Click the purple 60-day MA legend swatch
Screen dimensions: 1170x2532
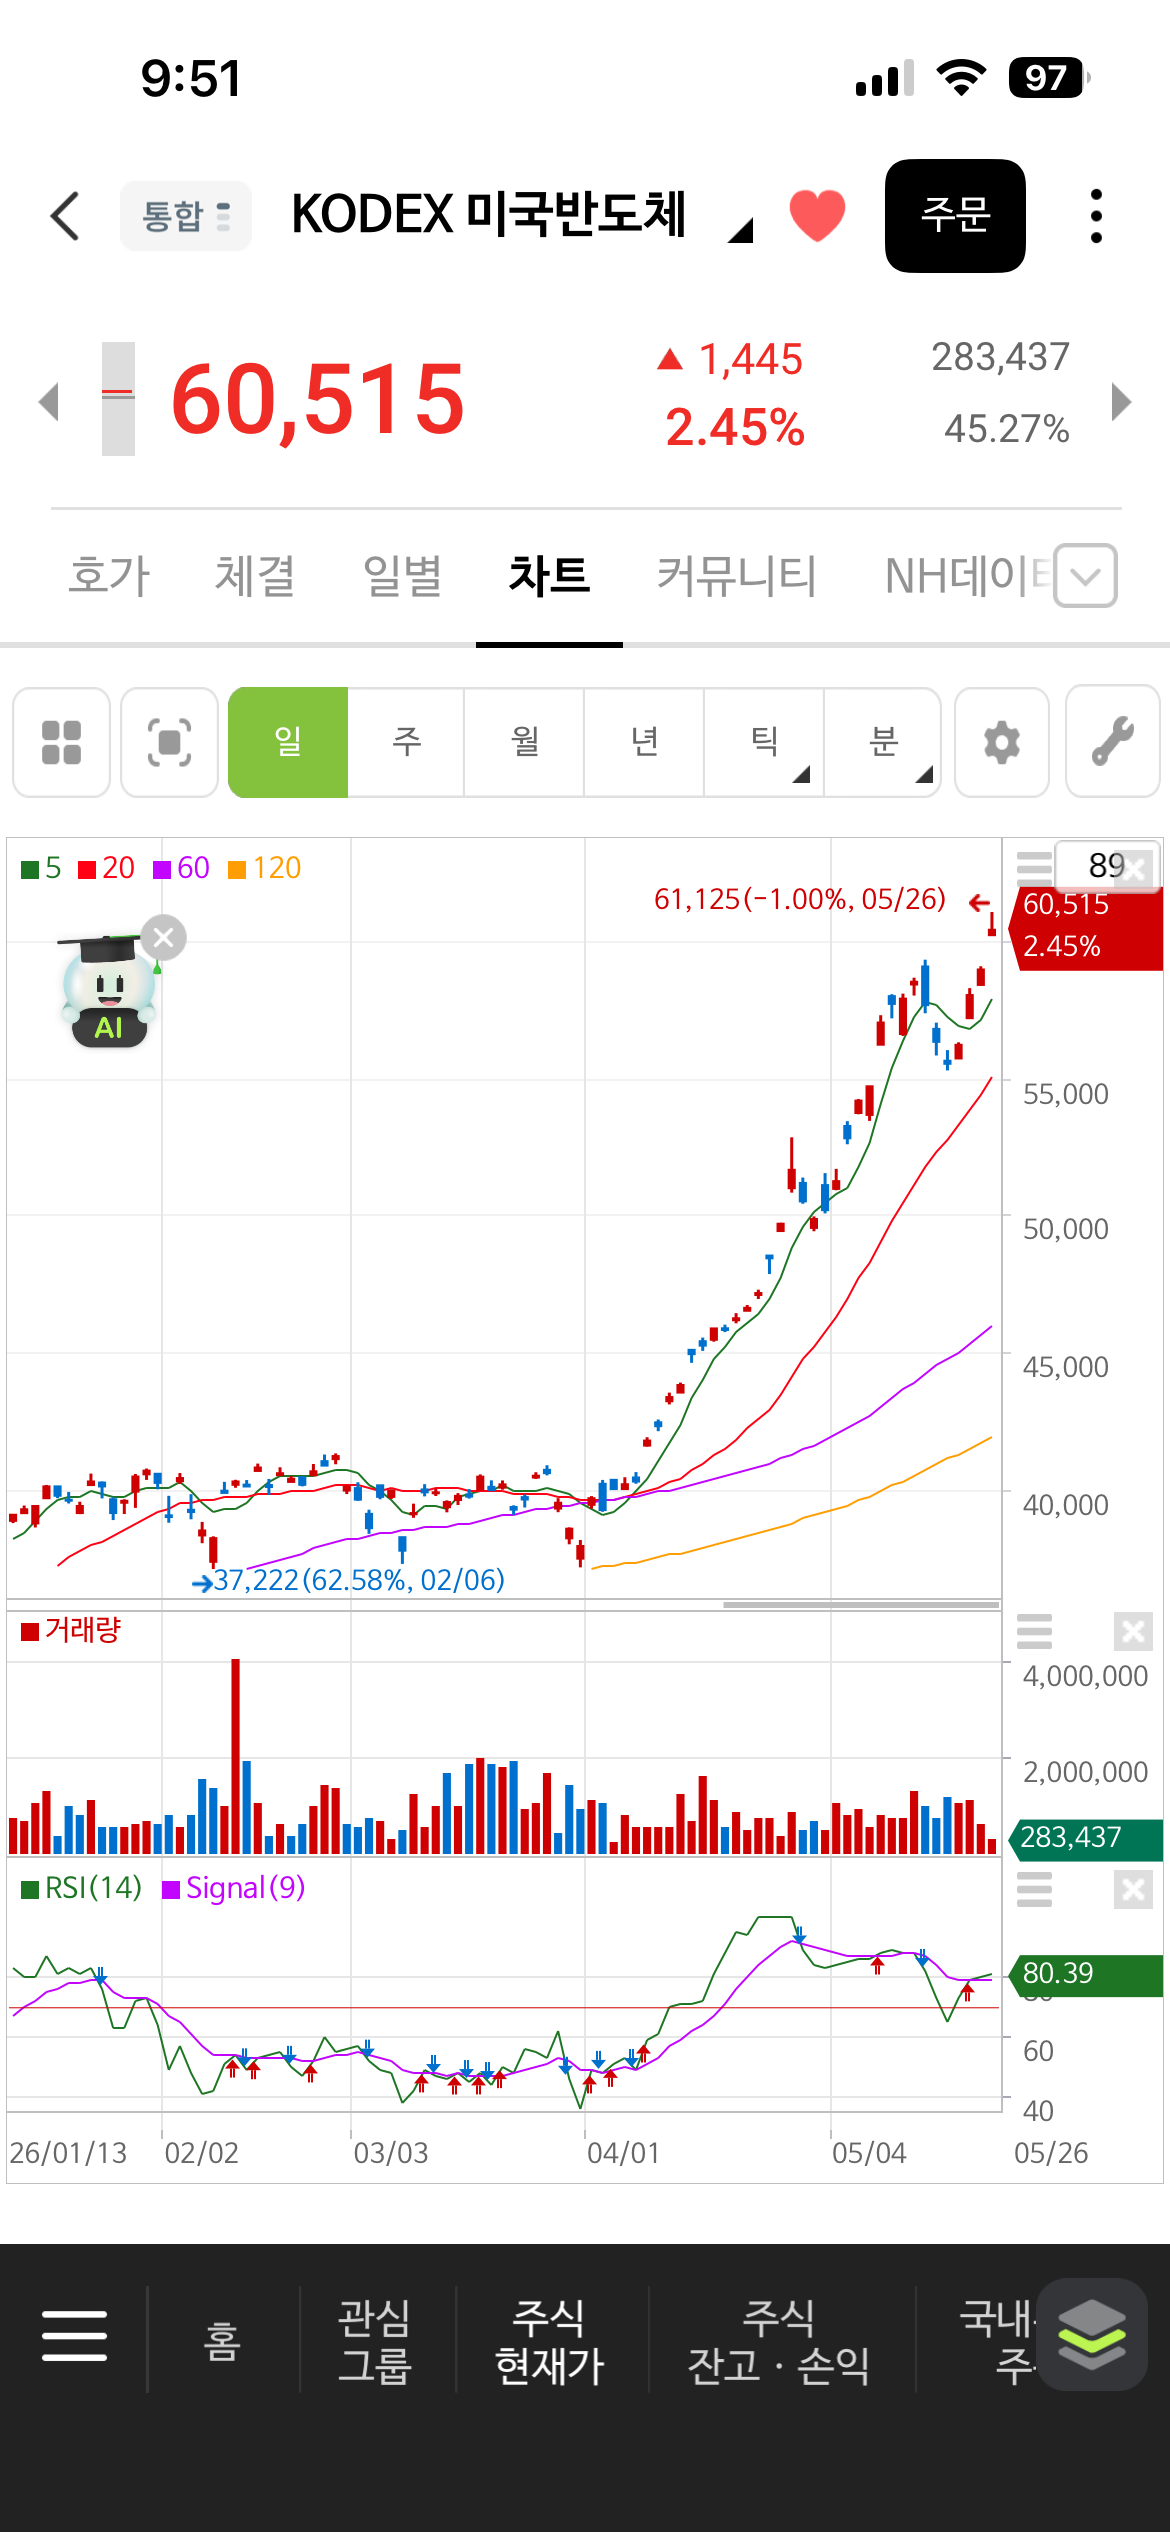coord(162,869)
